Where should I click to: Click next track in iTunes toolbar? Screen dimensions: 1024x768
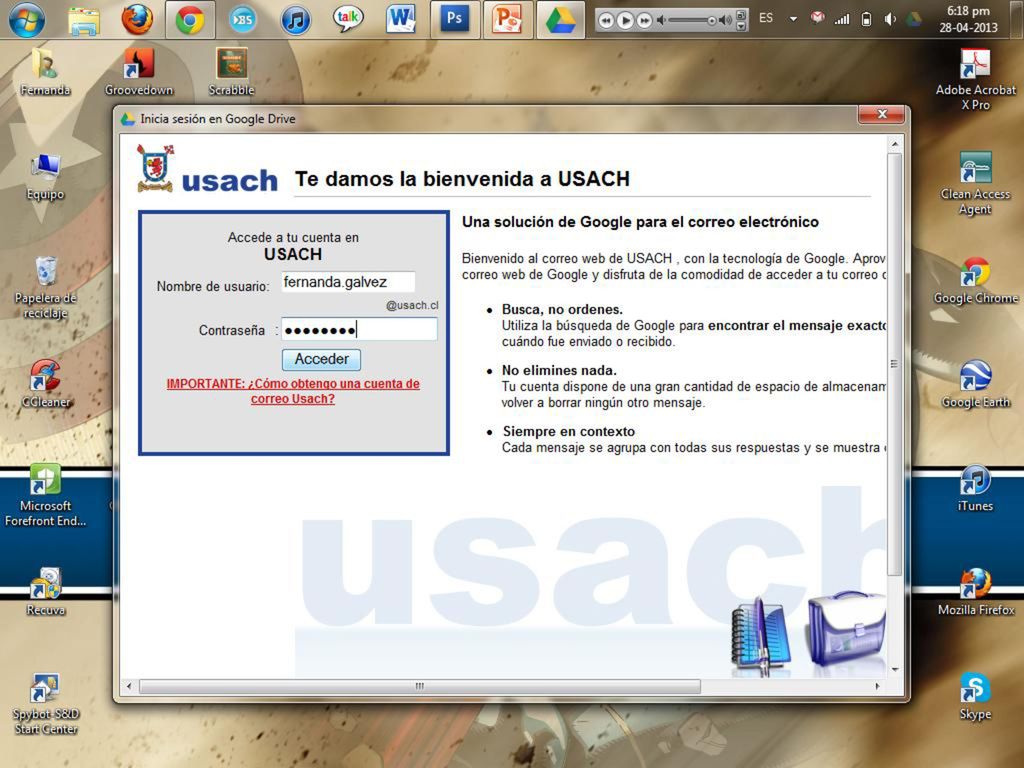click(x=644, y=21)
